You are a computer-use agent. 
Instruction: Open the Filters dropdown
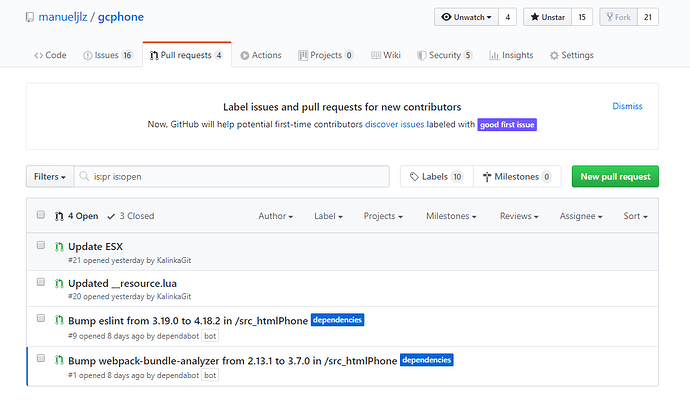tap(50, 176)
